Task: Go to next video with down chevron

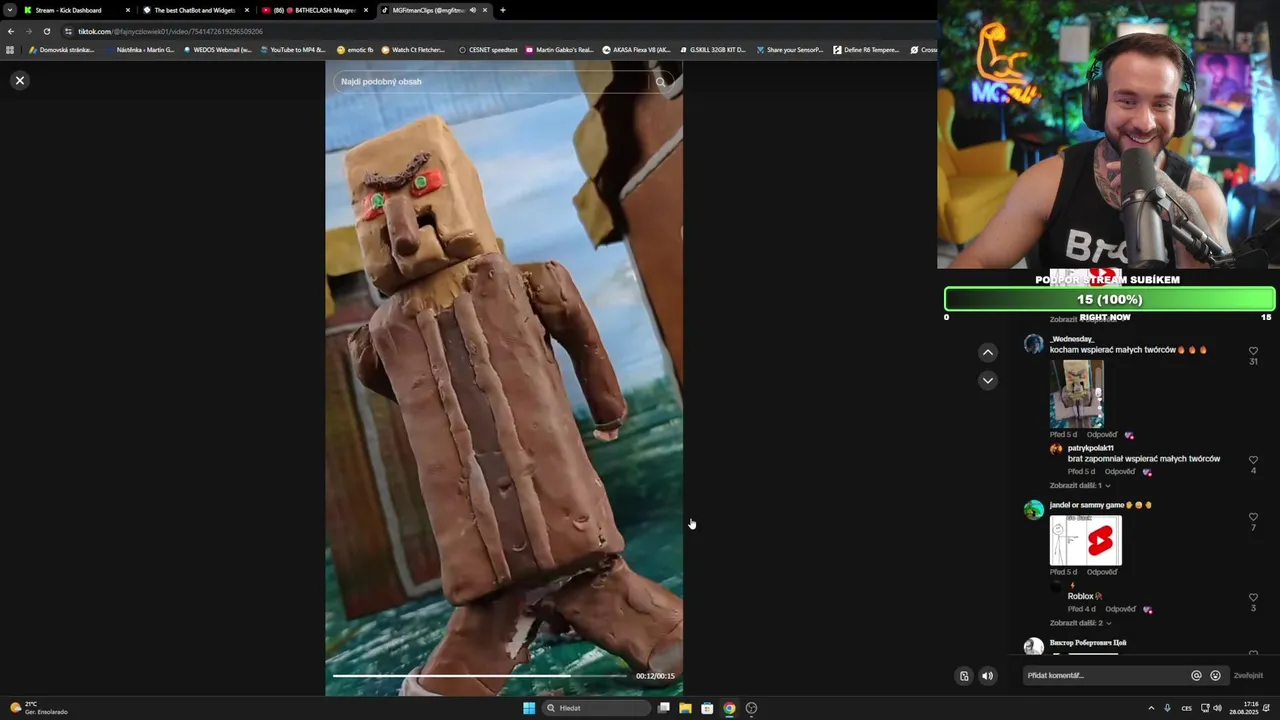Action: (x=987, y=380)
